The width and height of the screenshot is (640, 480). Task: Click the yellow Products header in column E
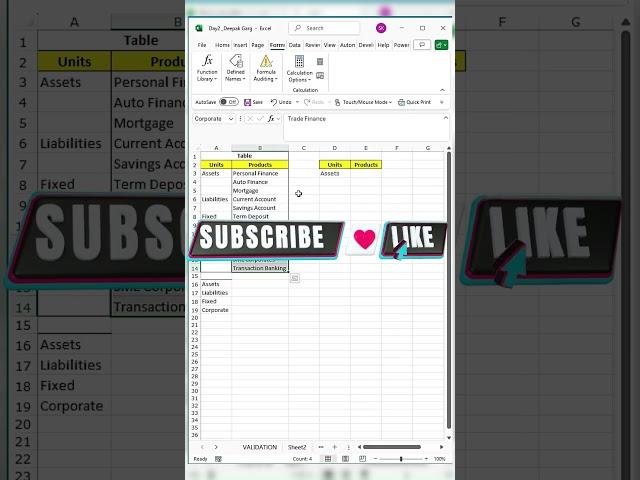coord(366,165)
